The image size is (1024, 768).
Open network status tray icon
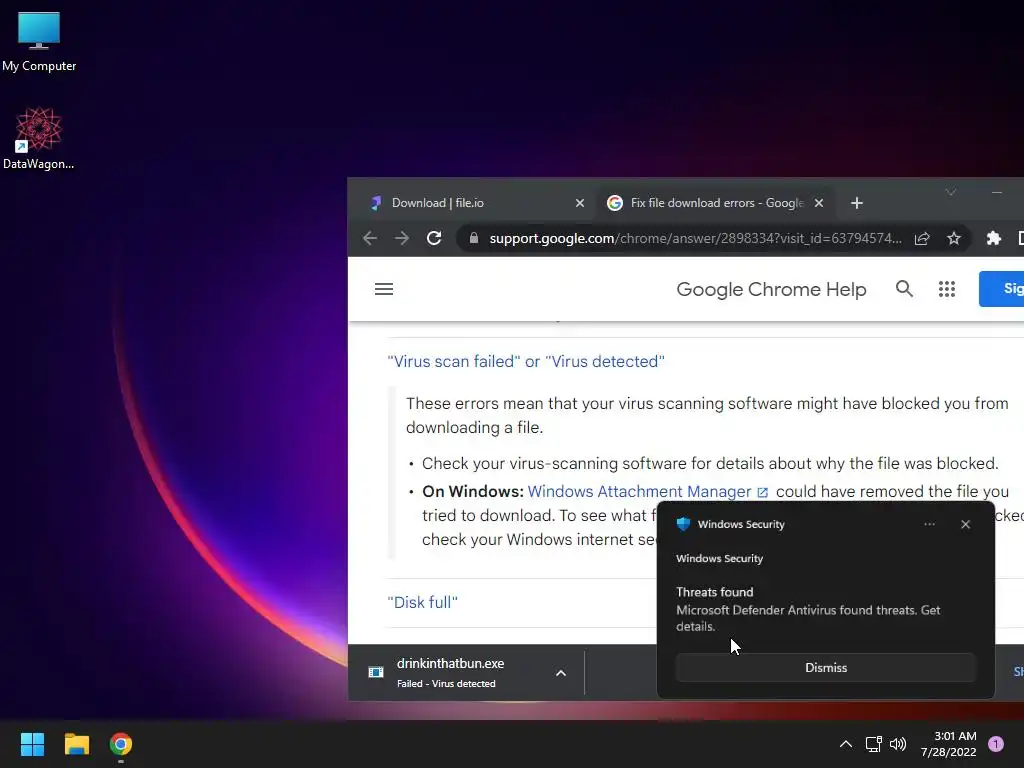pos(873,744)
